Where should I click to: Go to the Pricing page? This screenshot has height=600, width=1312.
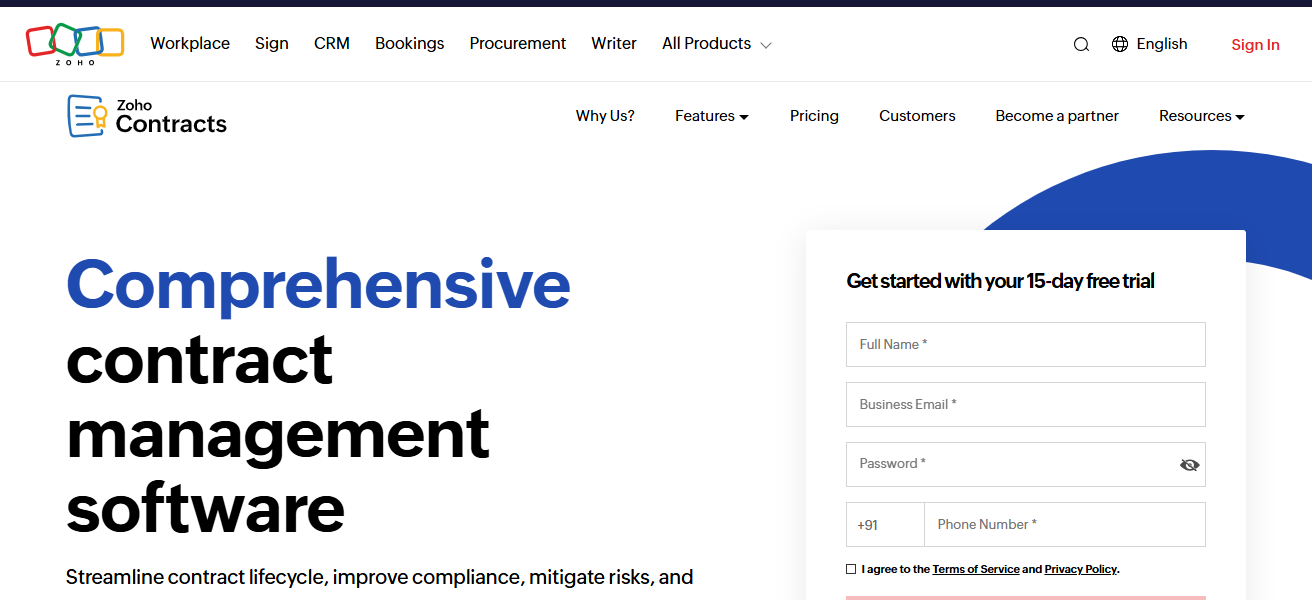814,116
